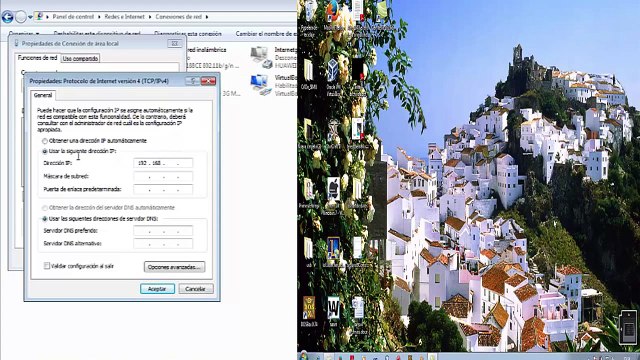Click the Máscara de subred field
Screen dimensions: 640x360
[163, 176]
